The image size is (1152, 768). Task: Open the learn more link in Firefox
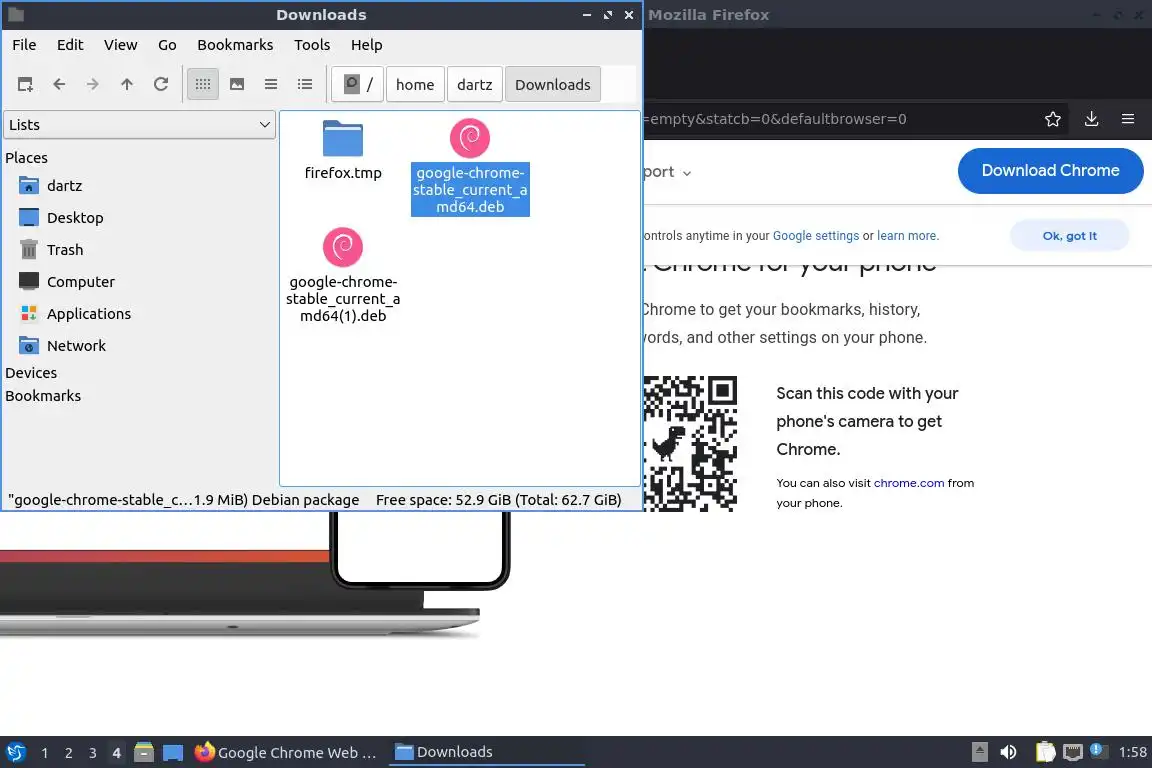click(x=907, y=236)
